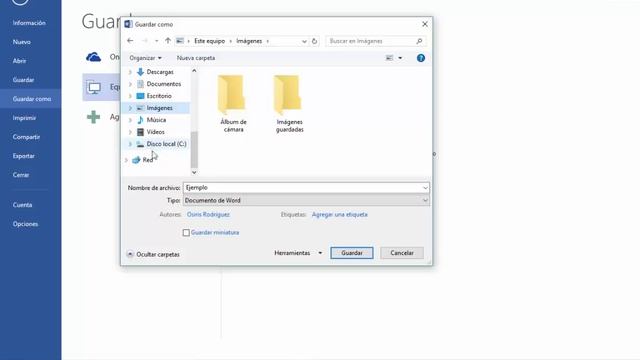Screen dimensions: 640x360
Task: Go back using the dialog's back arrow
Action: coord(130,41)
